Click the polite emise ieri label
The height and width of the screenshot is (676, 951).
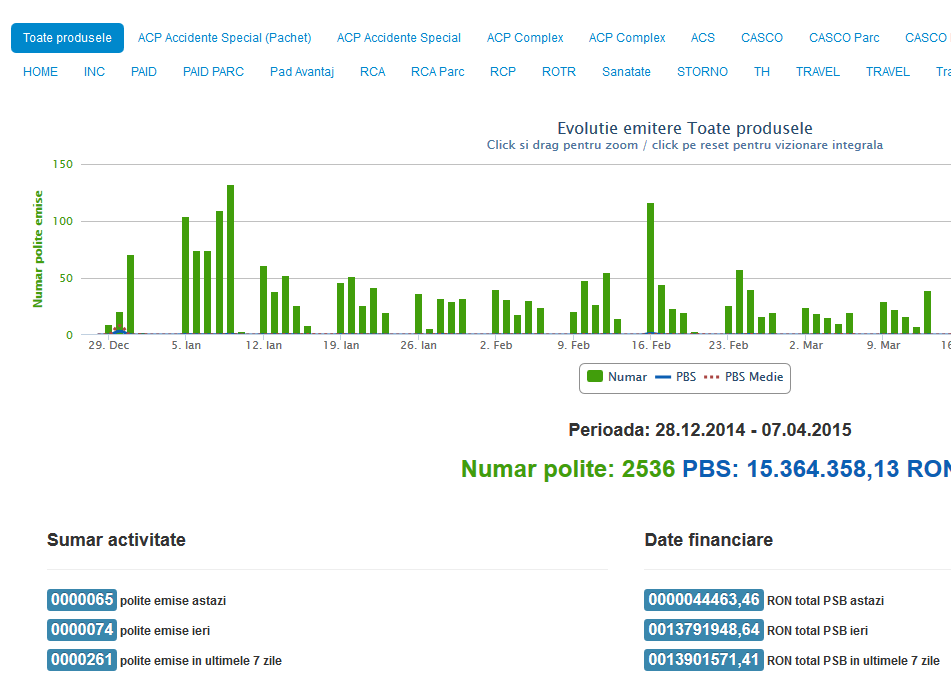coord(165,631)
